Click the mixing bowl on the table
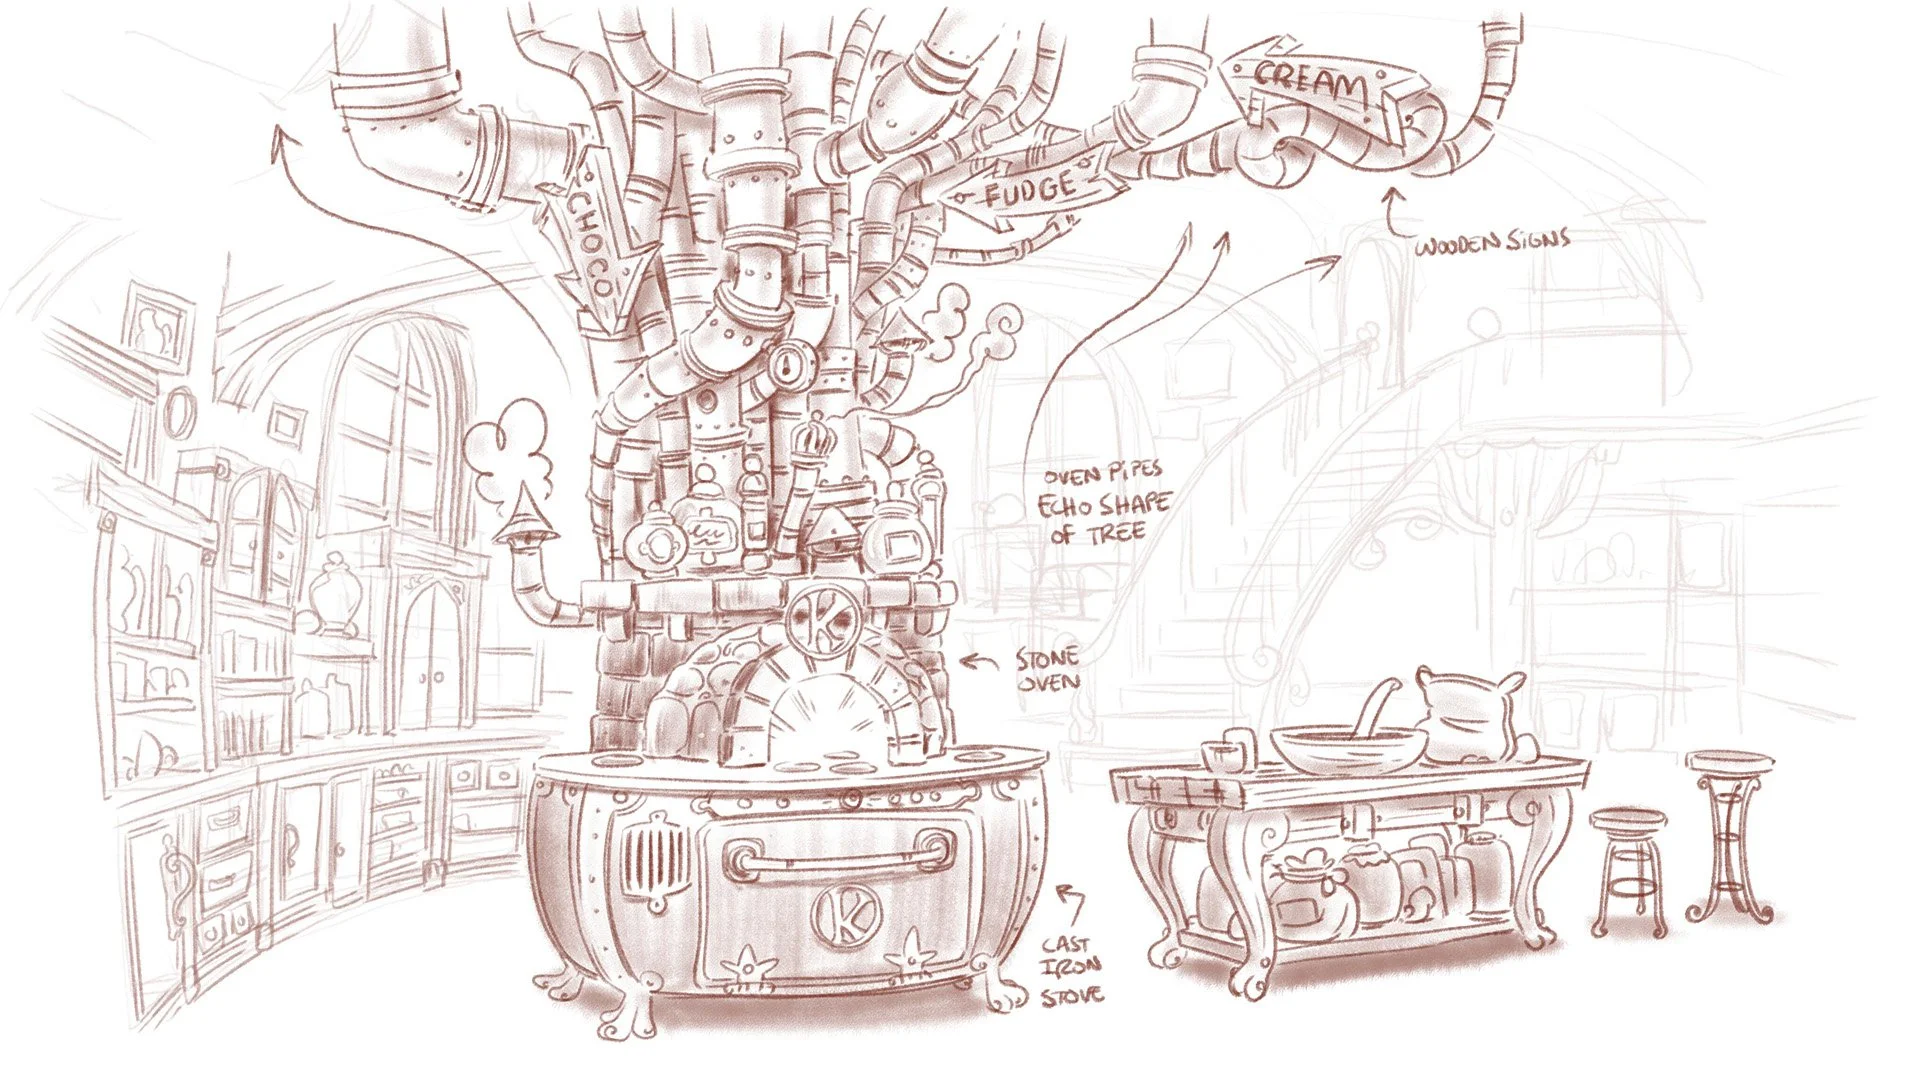 point(1349,749)
